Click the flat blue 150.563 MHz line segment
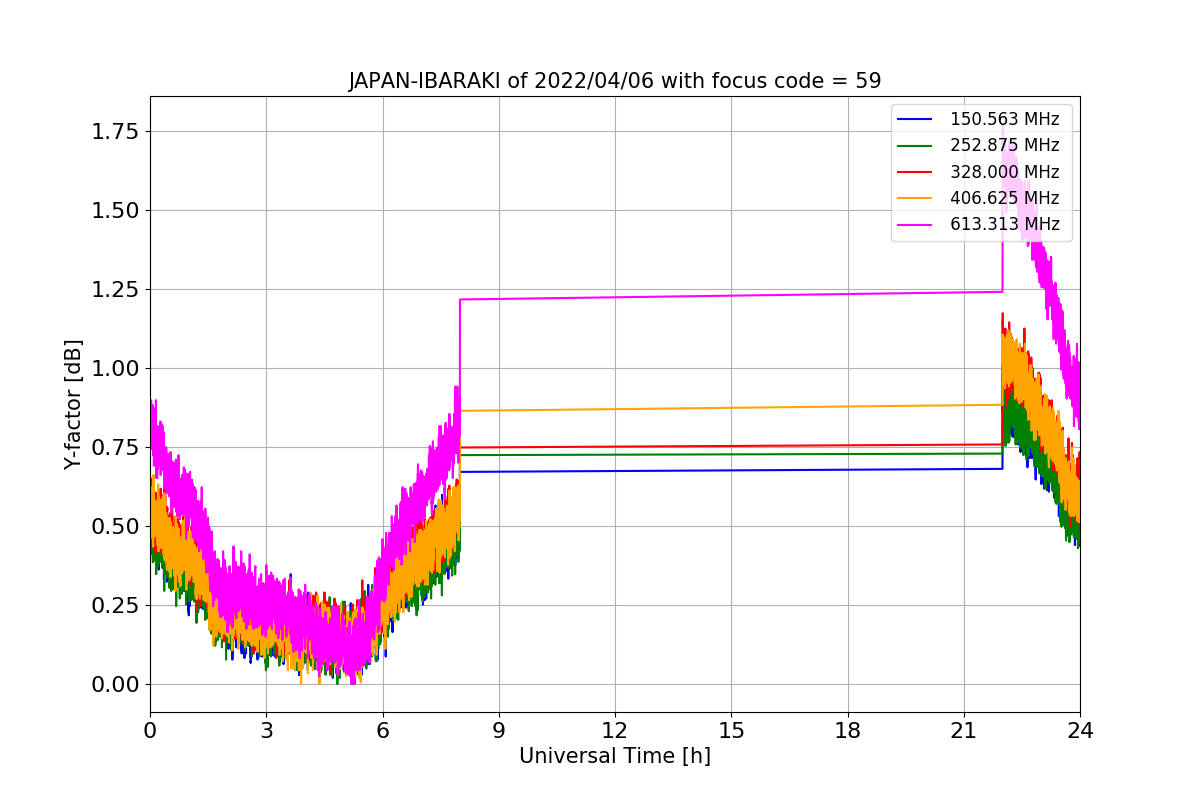1200x800 pixels. tap(731, 470)
